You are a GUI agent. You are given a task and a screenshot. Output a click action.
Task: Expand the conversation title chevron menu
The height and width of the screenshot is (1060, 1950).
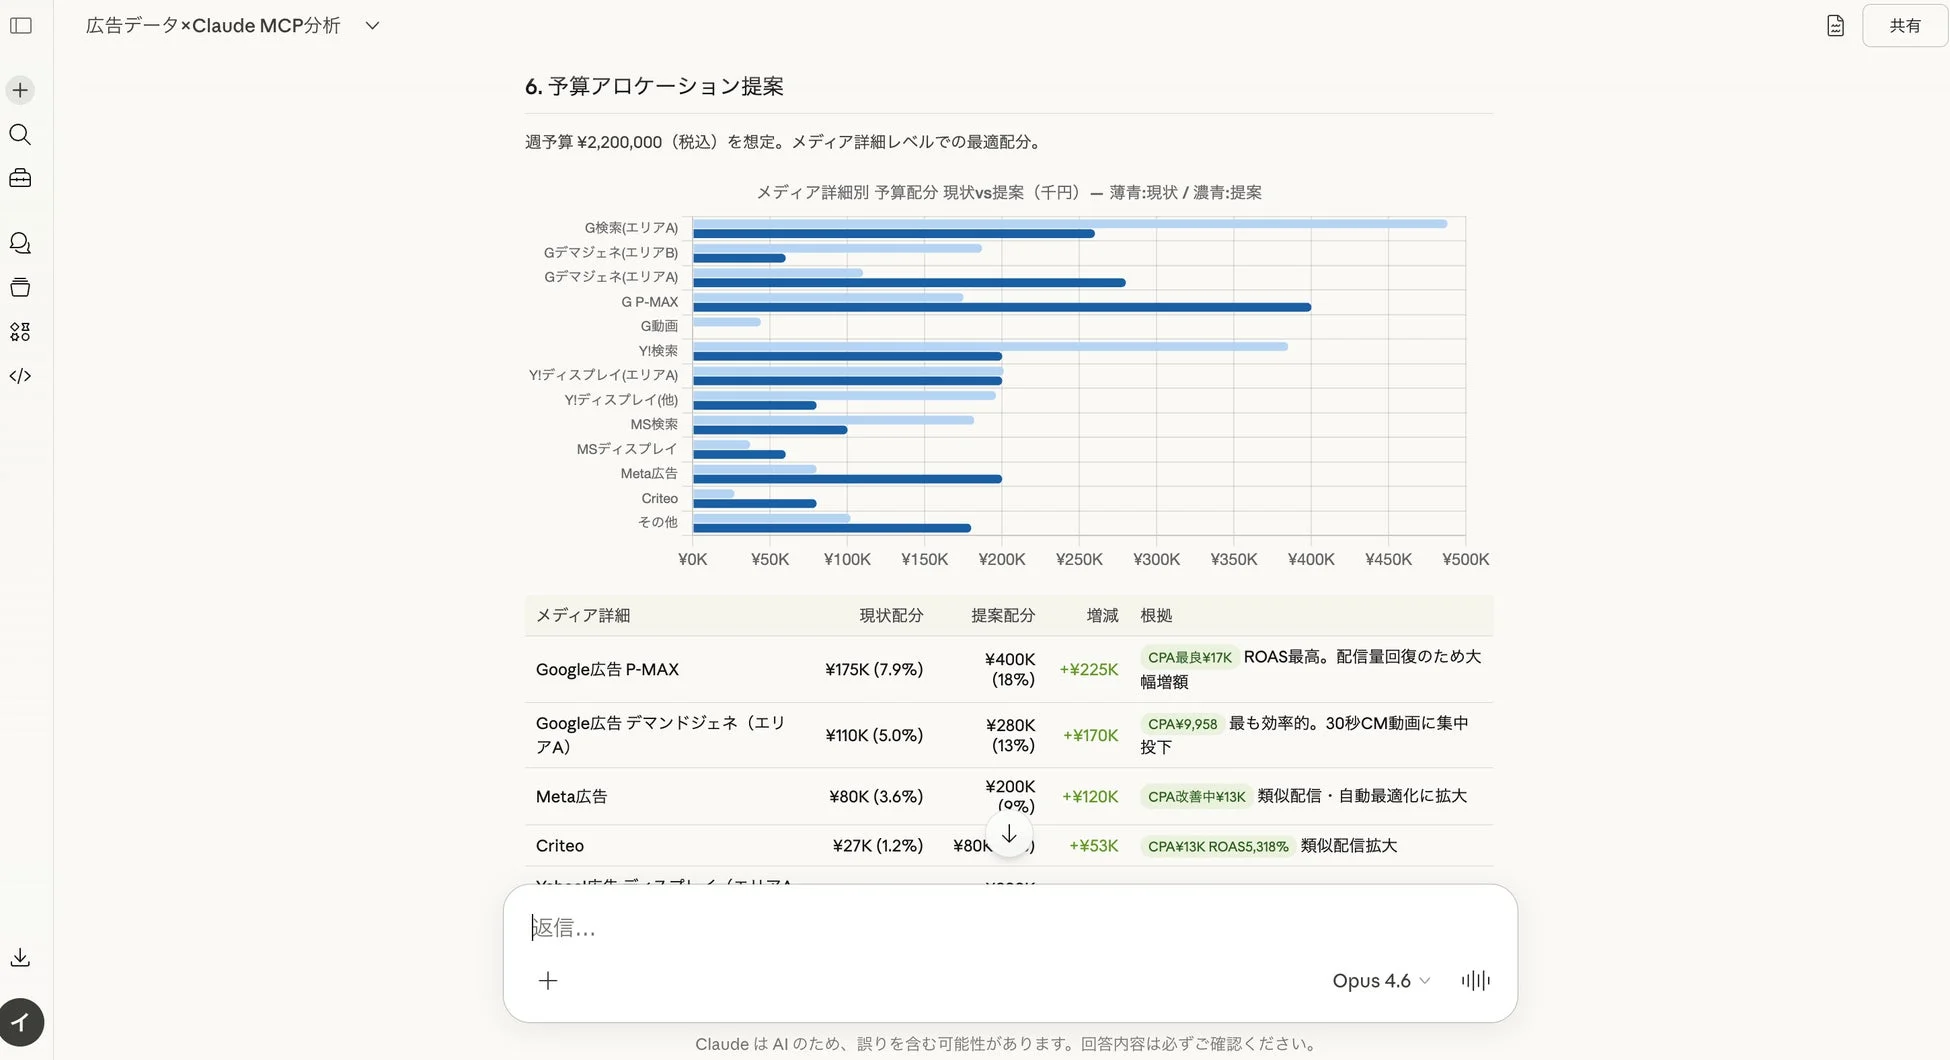[x=371, y=25]
